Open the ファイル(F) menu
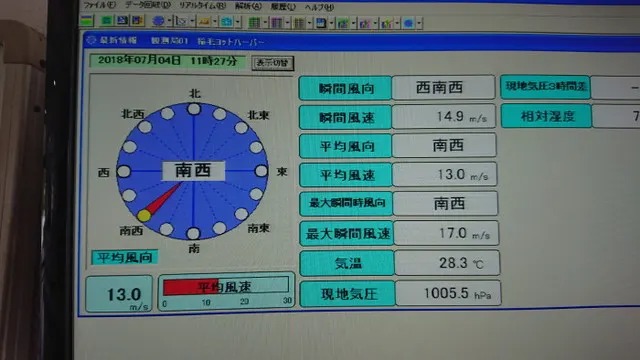The height and width of the screenshot is (360, 640). 99,5
